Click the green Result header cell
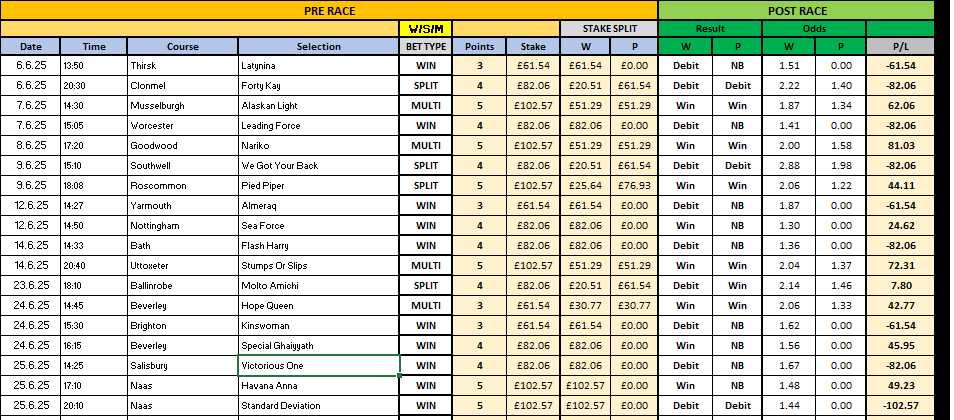 pyautogui.click(x=710, y=29)
